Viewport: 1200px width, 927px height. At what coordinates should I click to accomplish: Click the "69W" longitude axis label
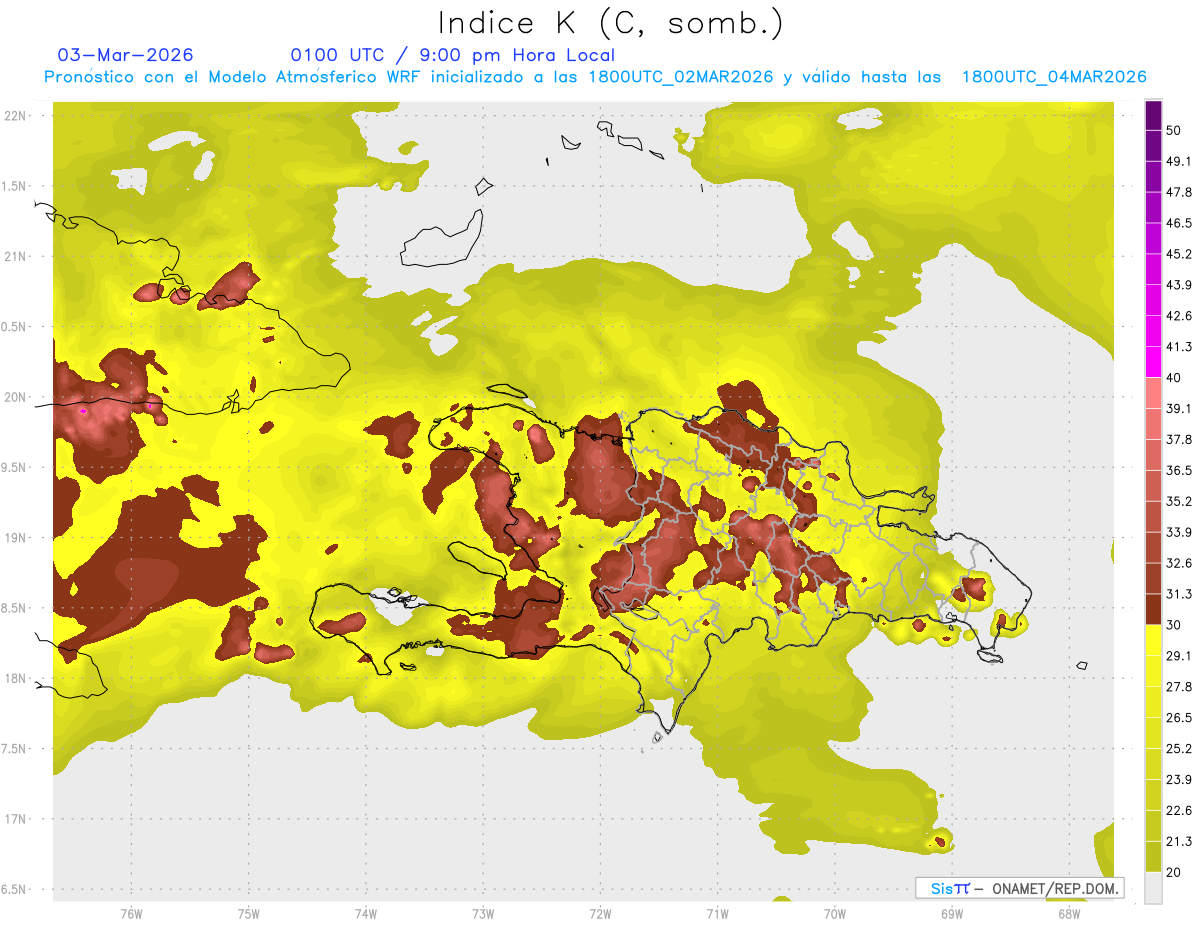point(952,914)
